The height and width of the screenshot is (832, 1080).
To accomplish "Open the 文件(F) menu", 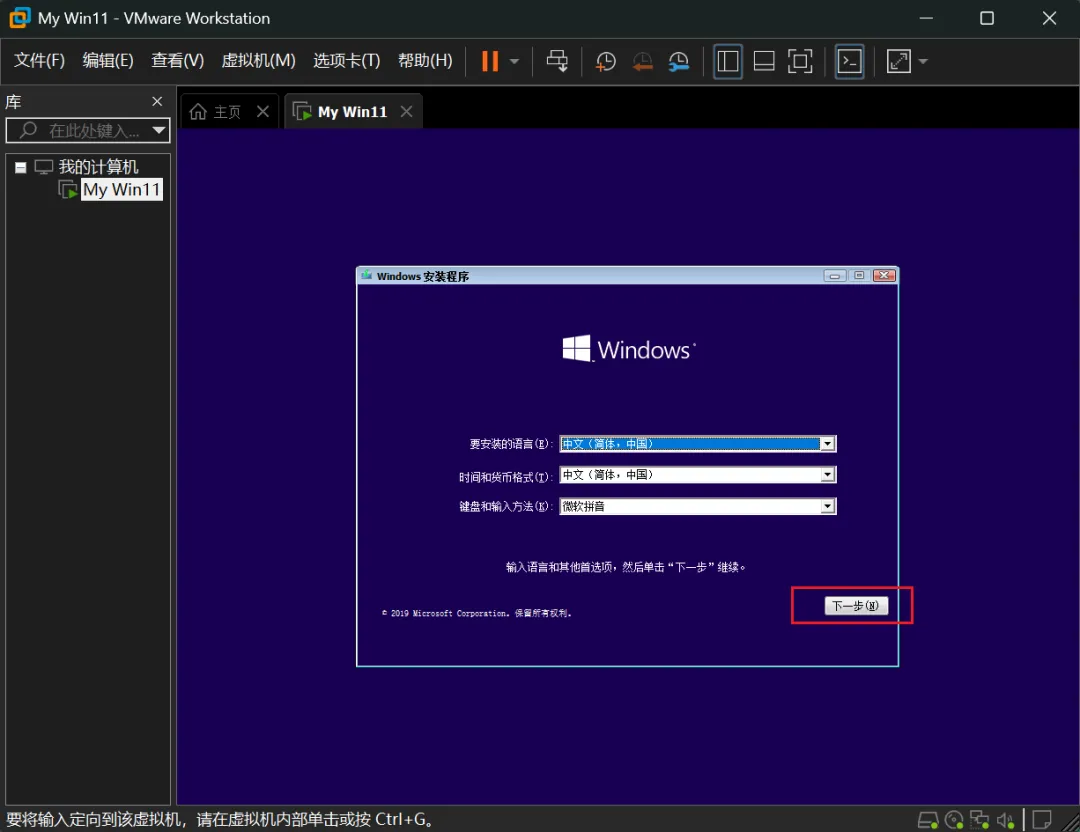I will [39, 61].
